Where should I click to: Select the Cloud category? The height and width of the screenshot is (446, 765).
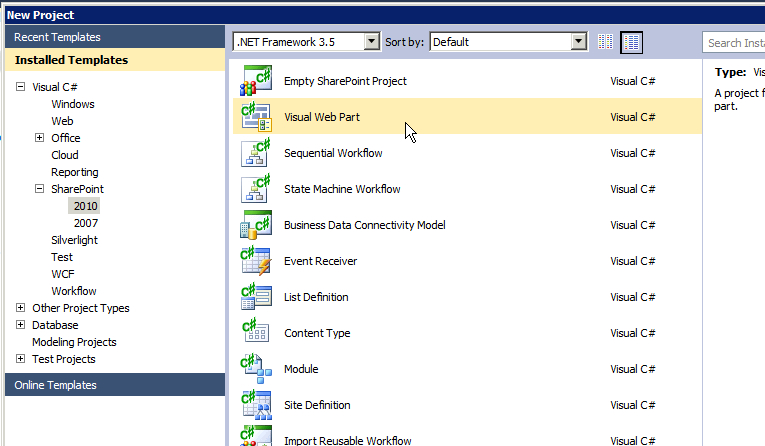click(x=64, y=155)
